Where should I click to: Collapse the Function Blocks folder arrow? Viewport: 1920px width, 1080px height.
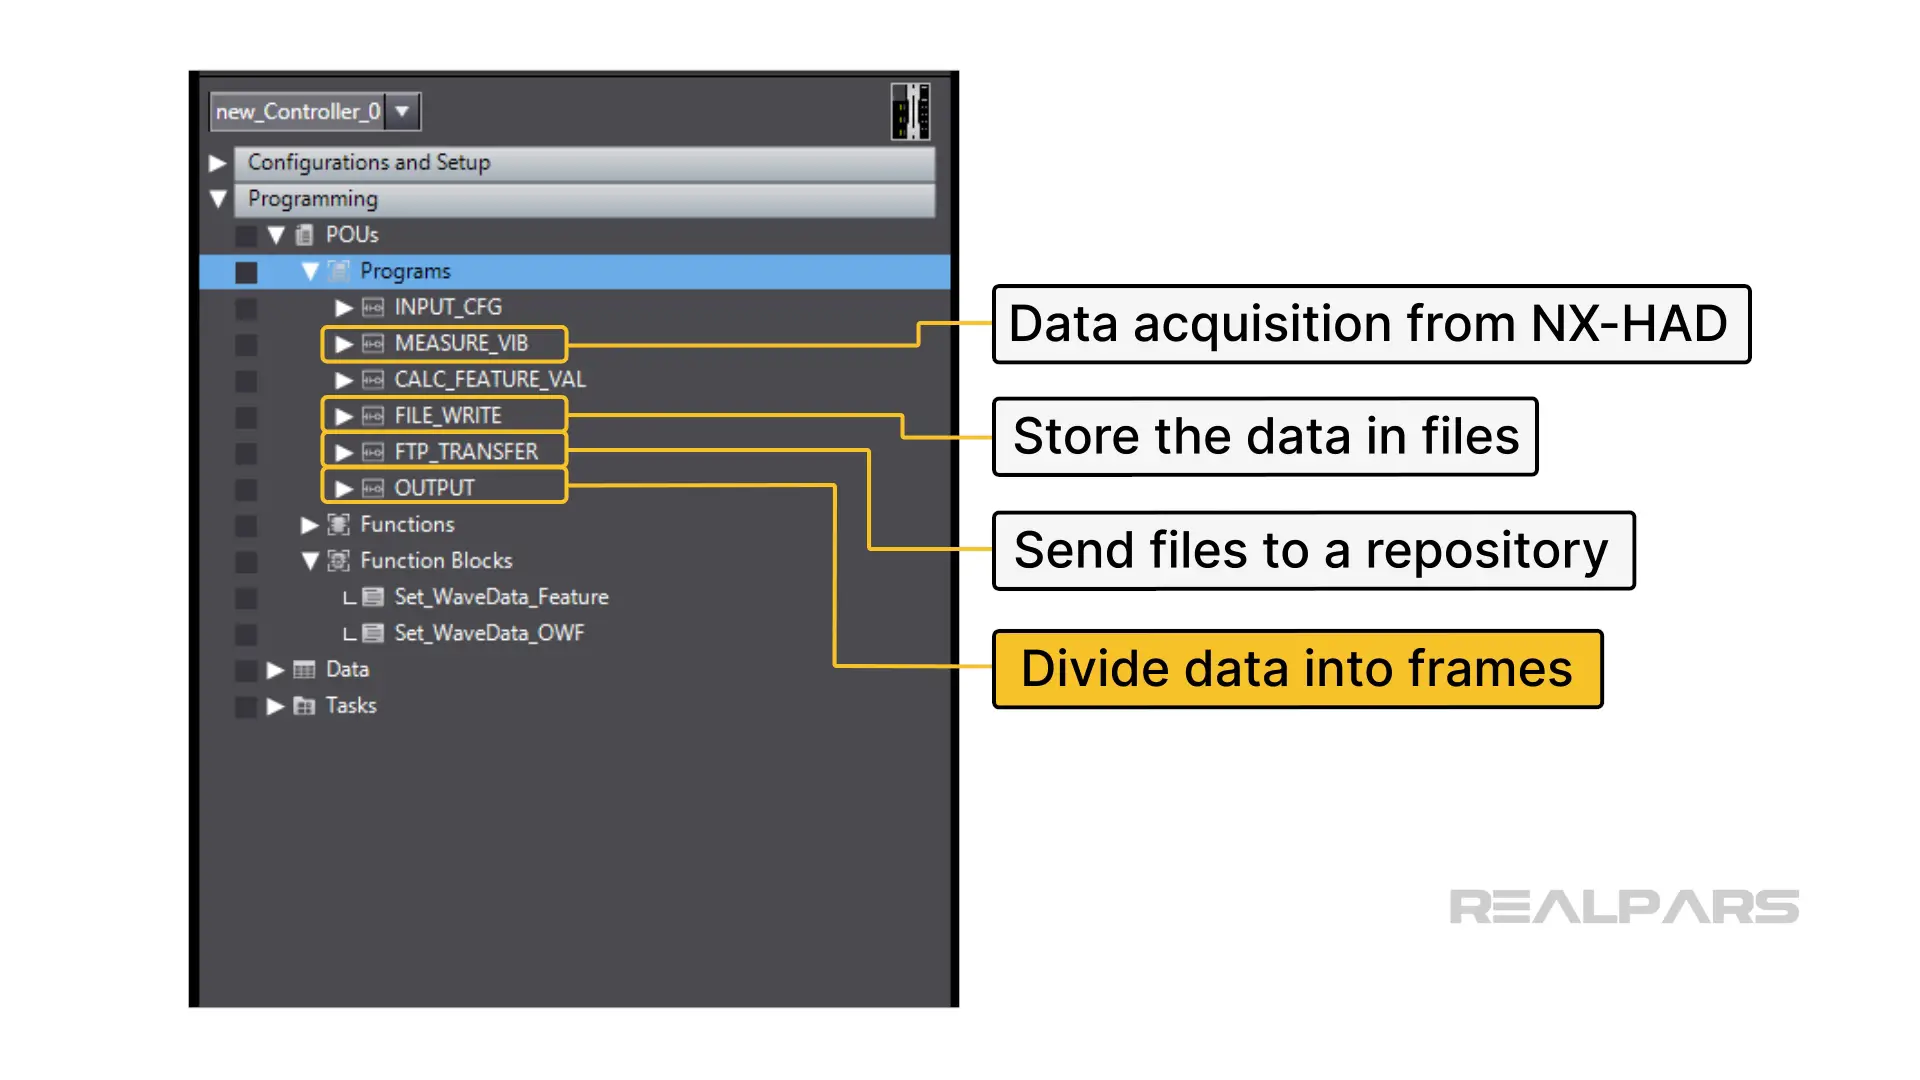(x=310, y=560)
